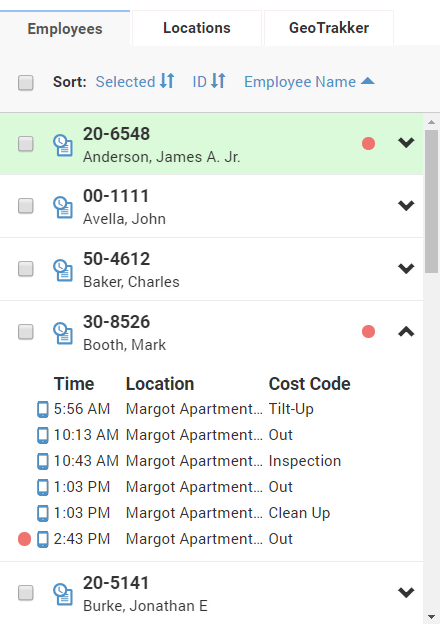The height and width of the screenshot is (624, 440).
Task: Click sort arrows icon next to Selected
Action: point(167,81)
